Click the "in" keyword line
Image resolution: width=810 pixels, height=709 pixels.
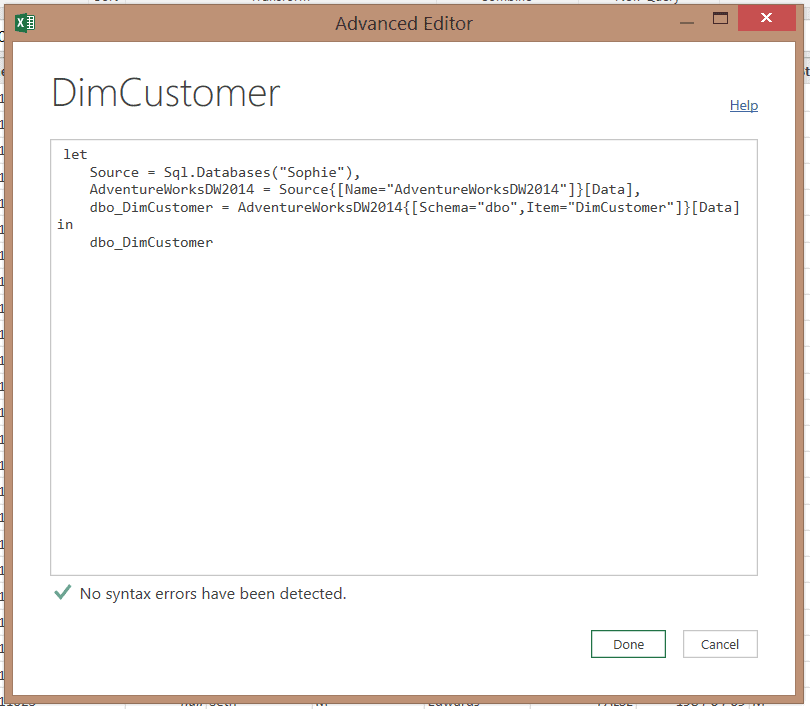coord(65,225)
